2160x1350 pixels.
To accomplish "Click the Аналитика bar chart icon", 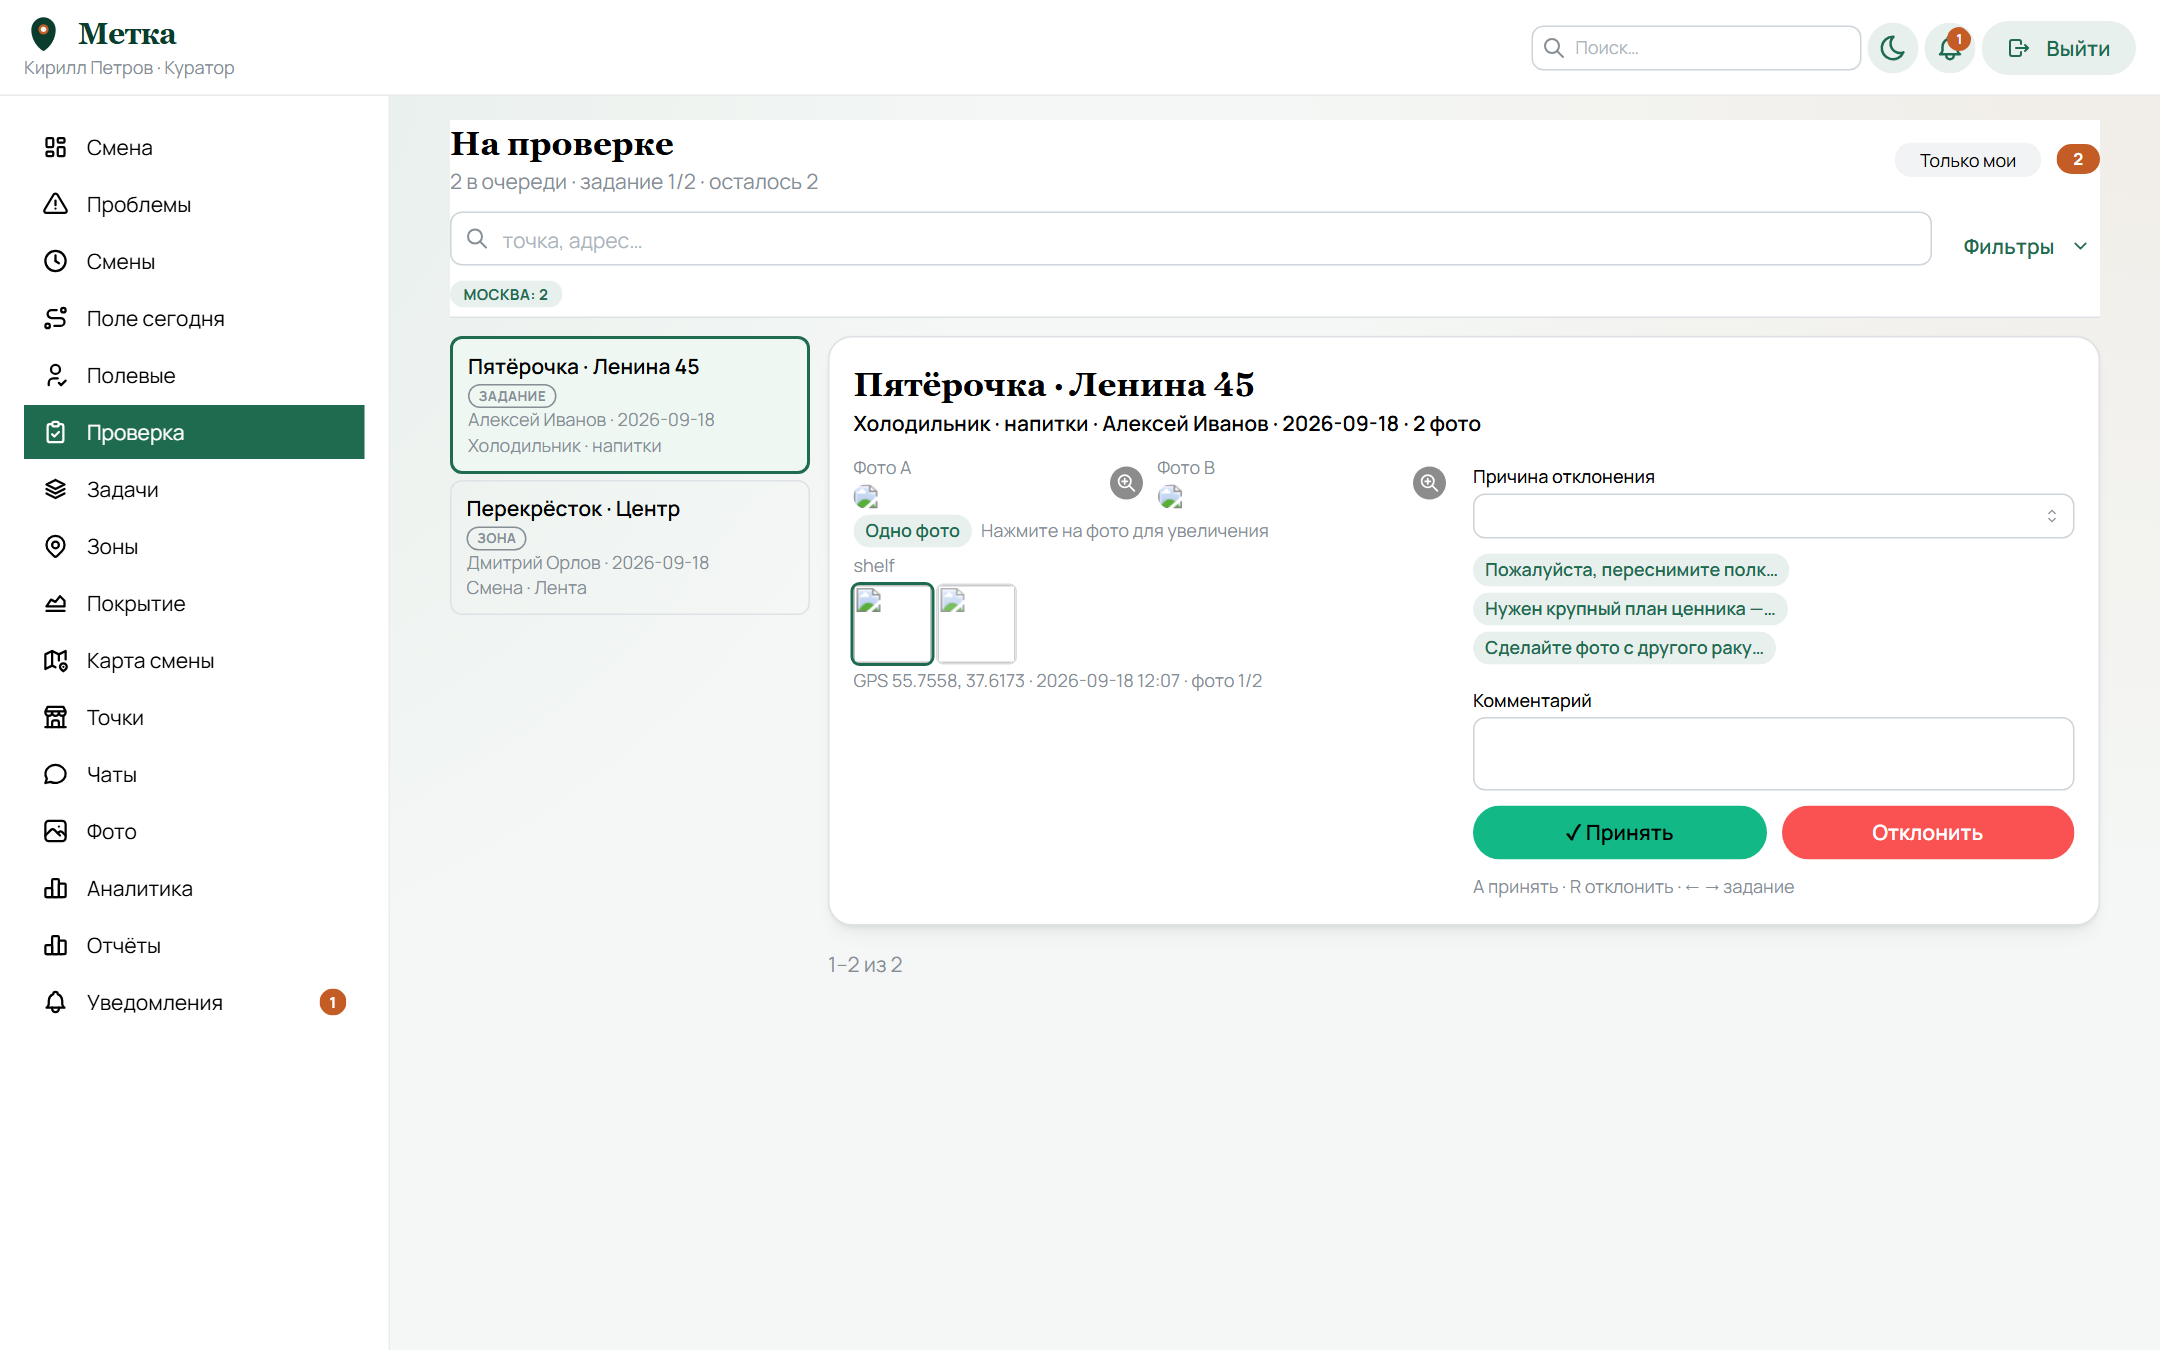I will (x=55, y=889).
